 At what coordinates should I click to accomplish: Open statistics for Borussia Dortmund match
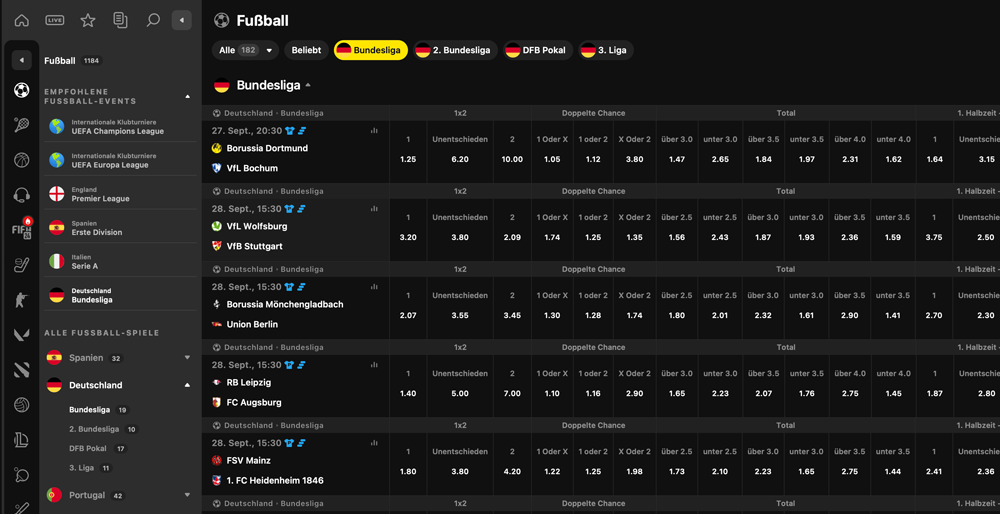pos(374,130)
